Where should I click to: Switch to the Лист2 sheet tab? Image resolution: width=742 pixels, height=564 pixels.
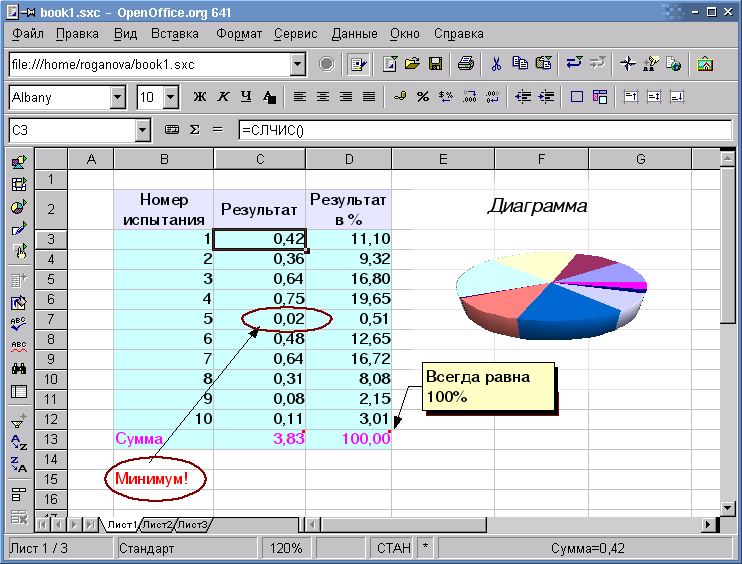[x=157, y=524]
